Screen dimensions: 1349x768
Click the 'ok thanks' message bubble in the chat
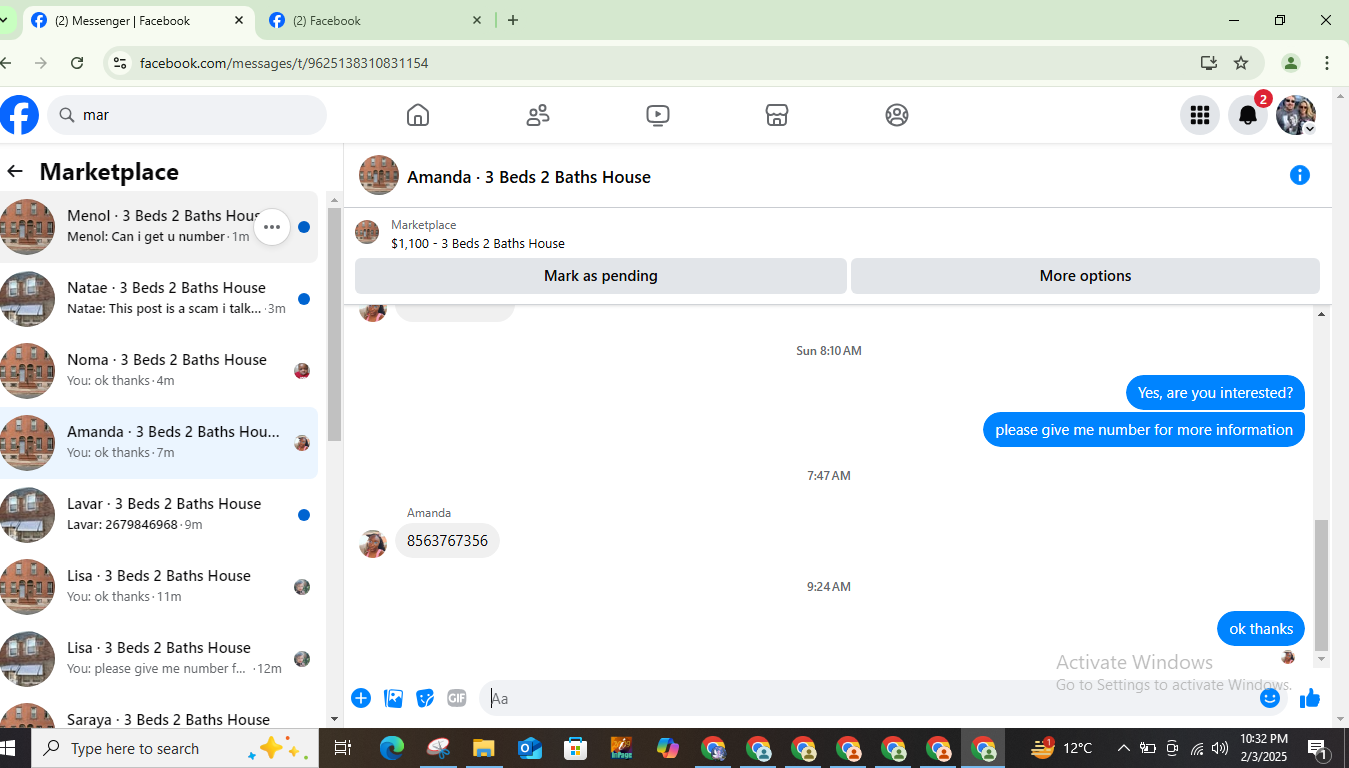pos(1261,629)
